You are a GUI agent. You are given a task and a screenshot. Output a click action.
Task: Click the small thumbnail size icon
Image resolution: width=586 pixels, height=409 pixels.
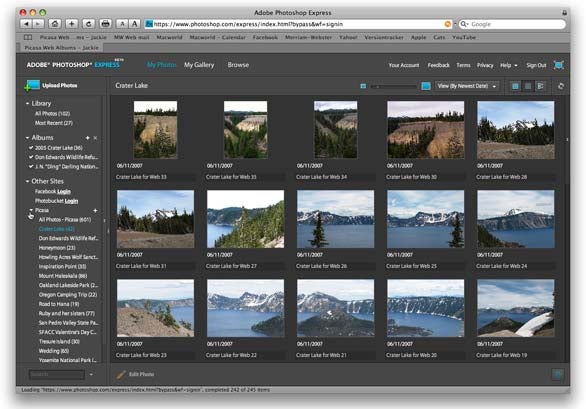[363, 86]
